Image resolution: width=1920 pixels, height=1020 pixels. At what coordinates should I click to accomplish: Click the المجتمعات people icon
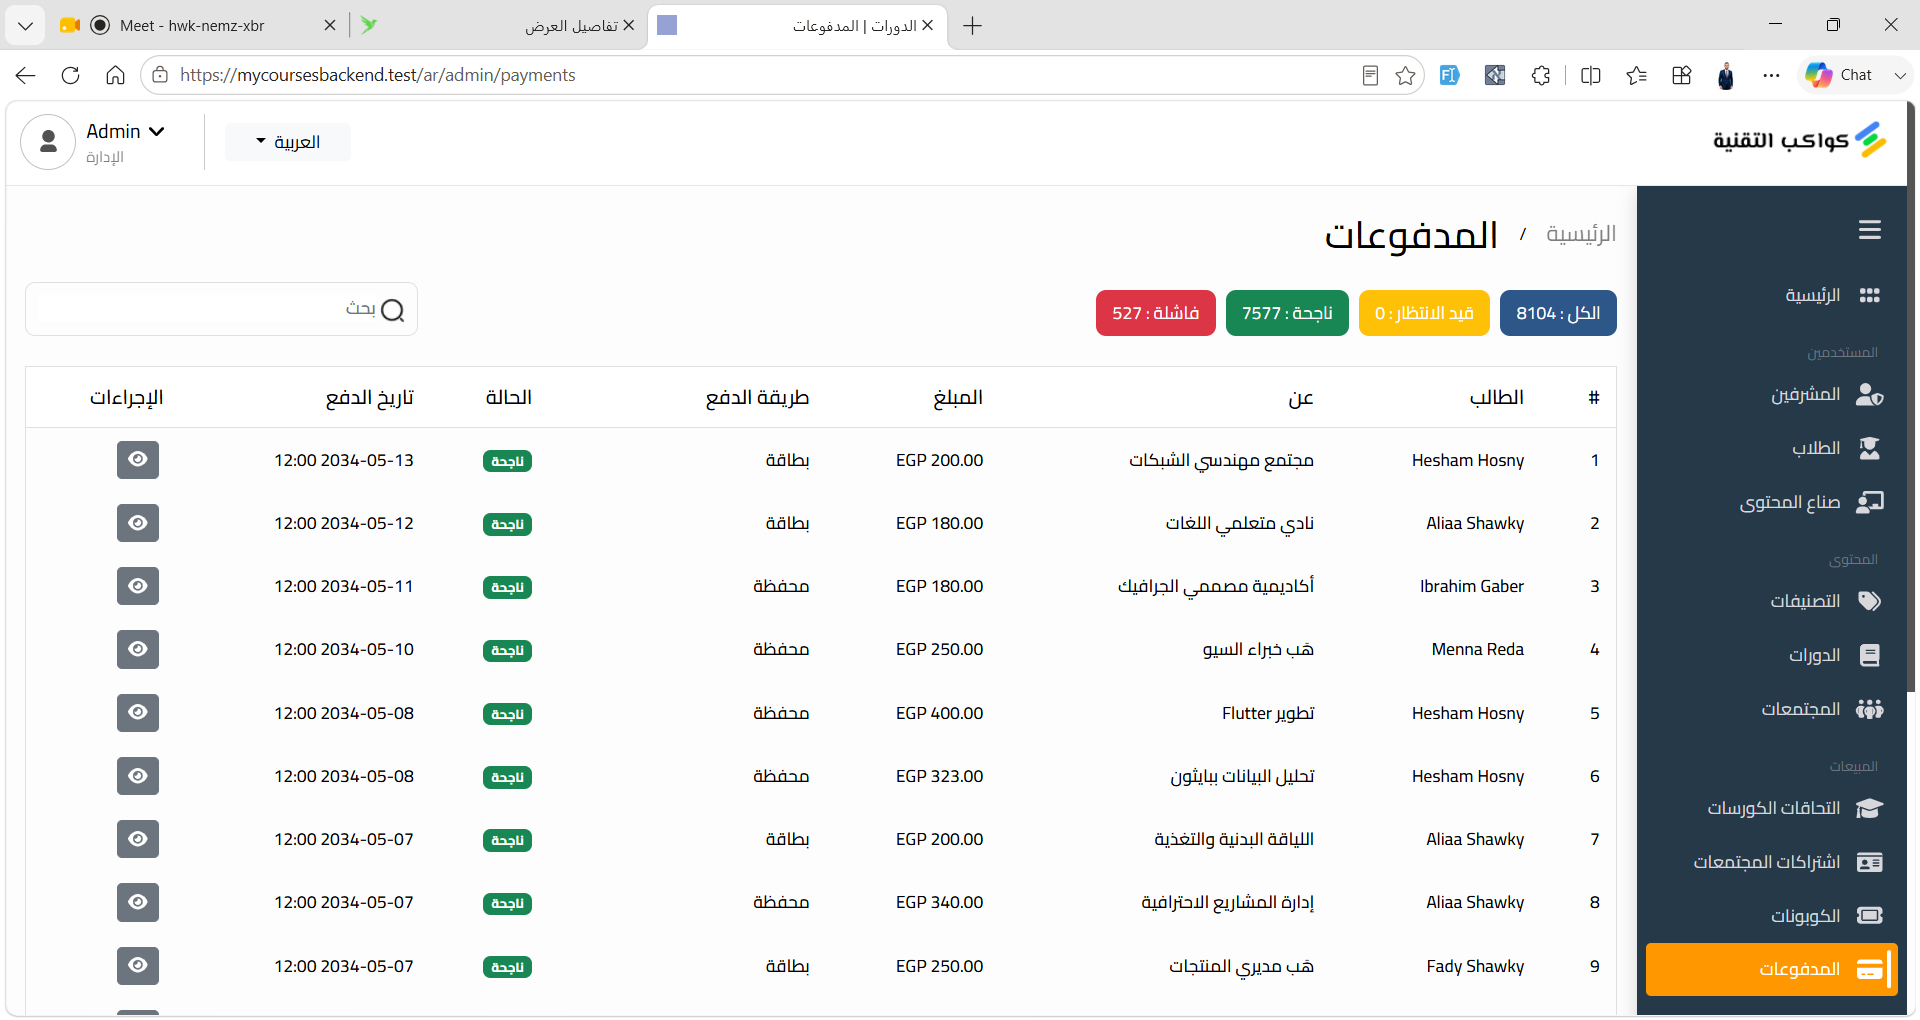point(1869,709)
